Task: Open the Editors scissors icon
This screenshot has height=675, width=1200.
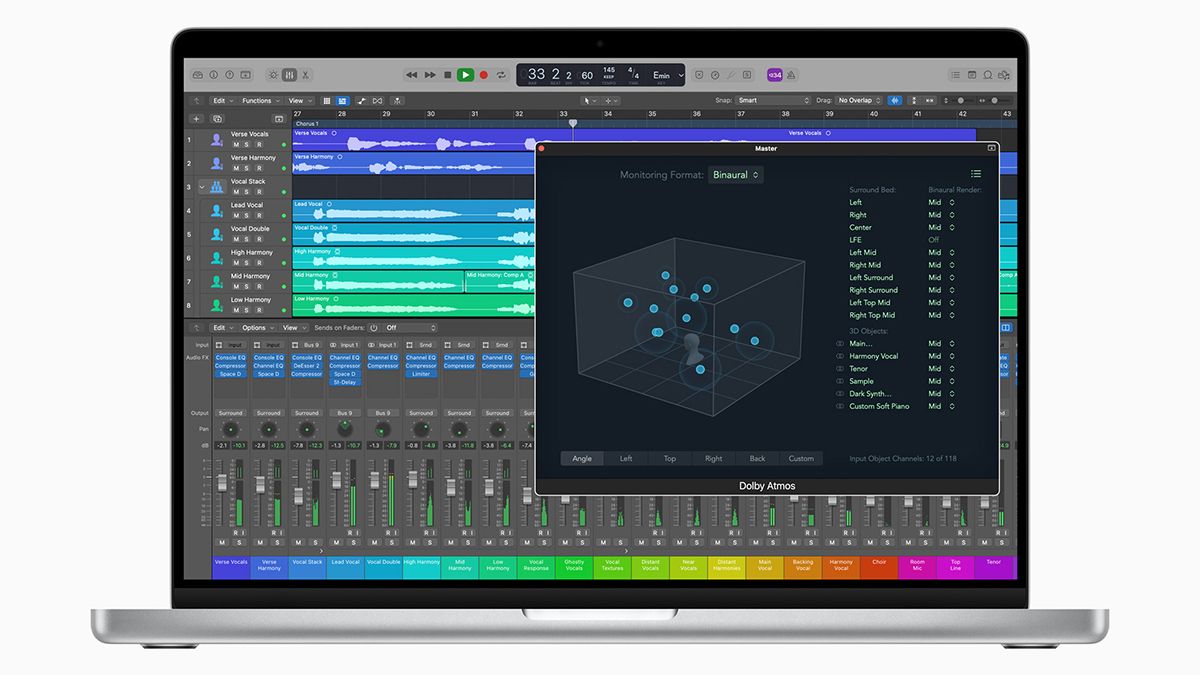Action: point(305,75)
